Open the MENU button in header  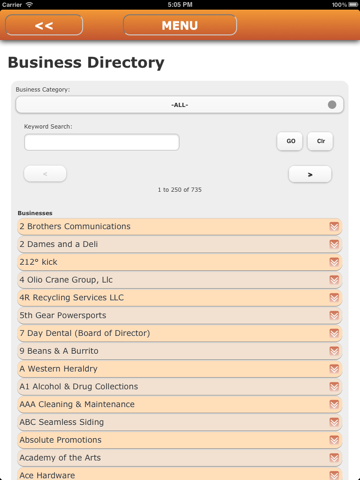point(180,25)
